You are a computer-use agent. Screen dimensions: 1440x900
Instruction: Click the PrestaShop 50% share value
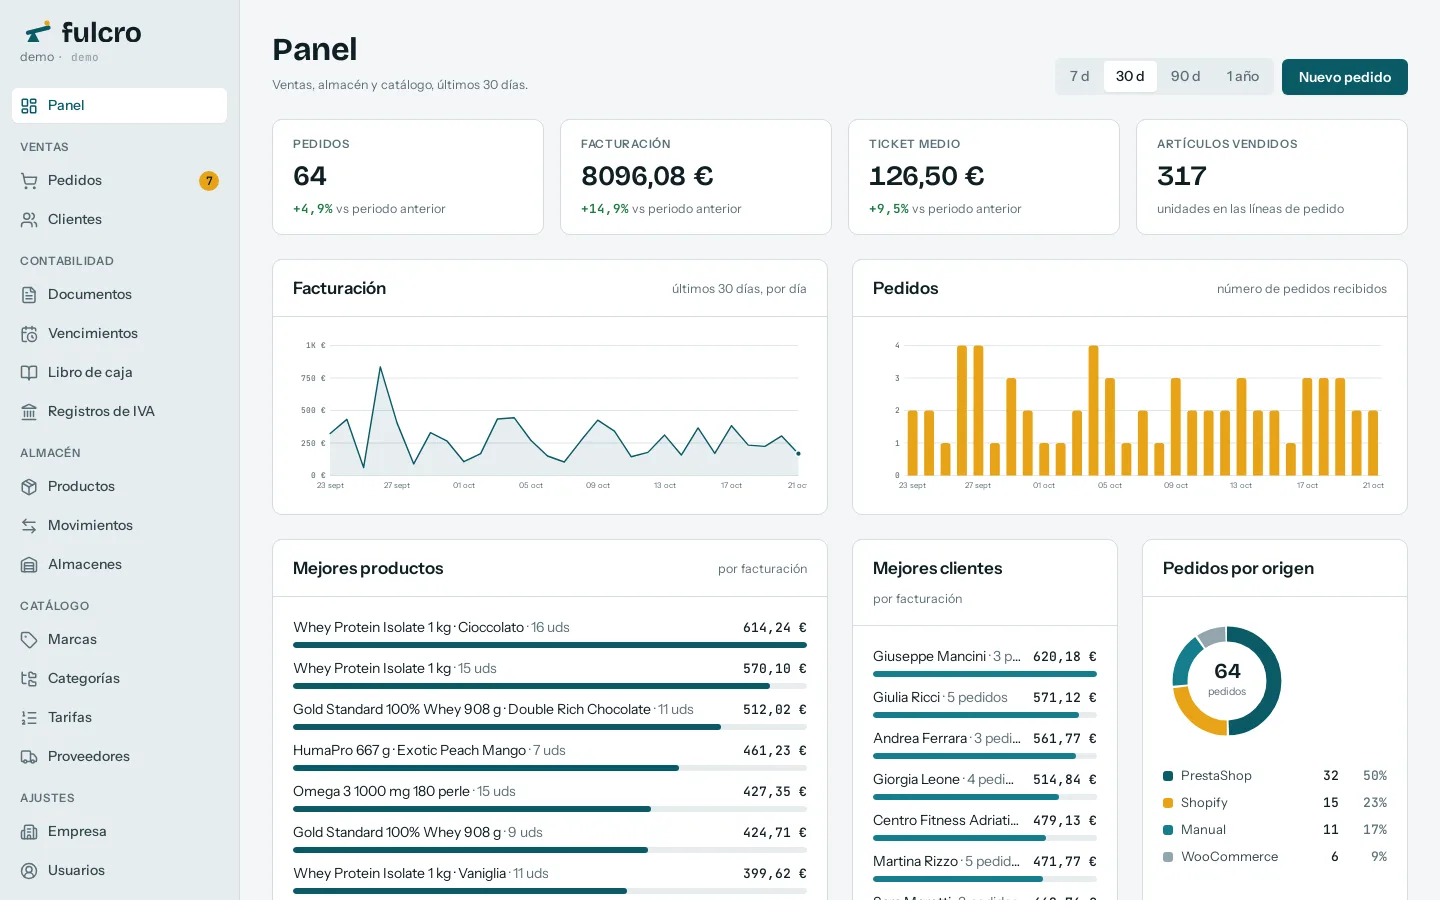pos(1375,776)
